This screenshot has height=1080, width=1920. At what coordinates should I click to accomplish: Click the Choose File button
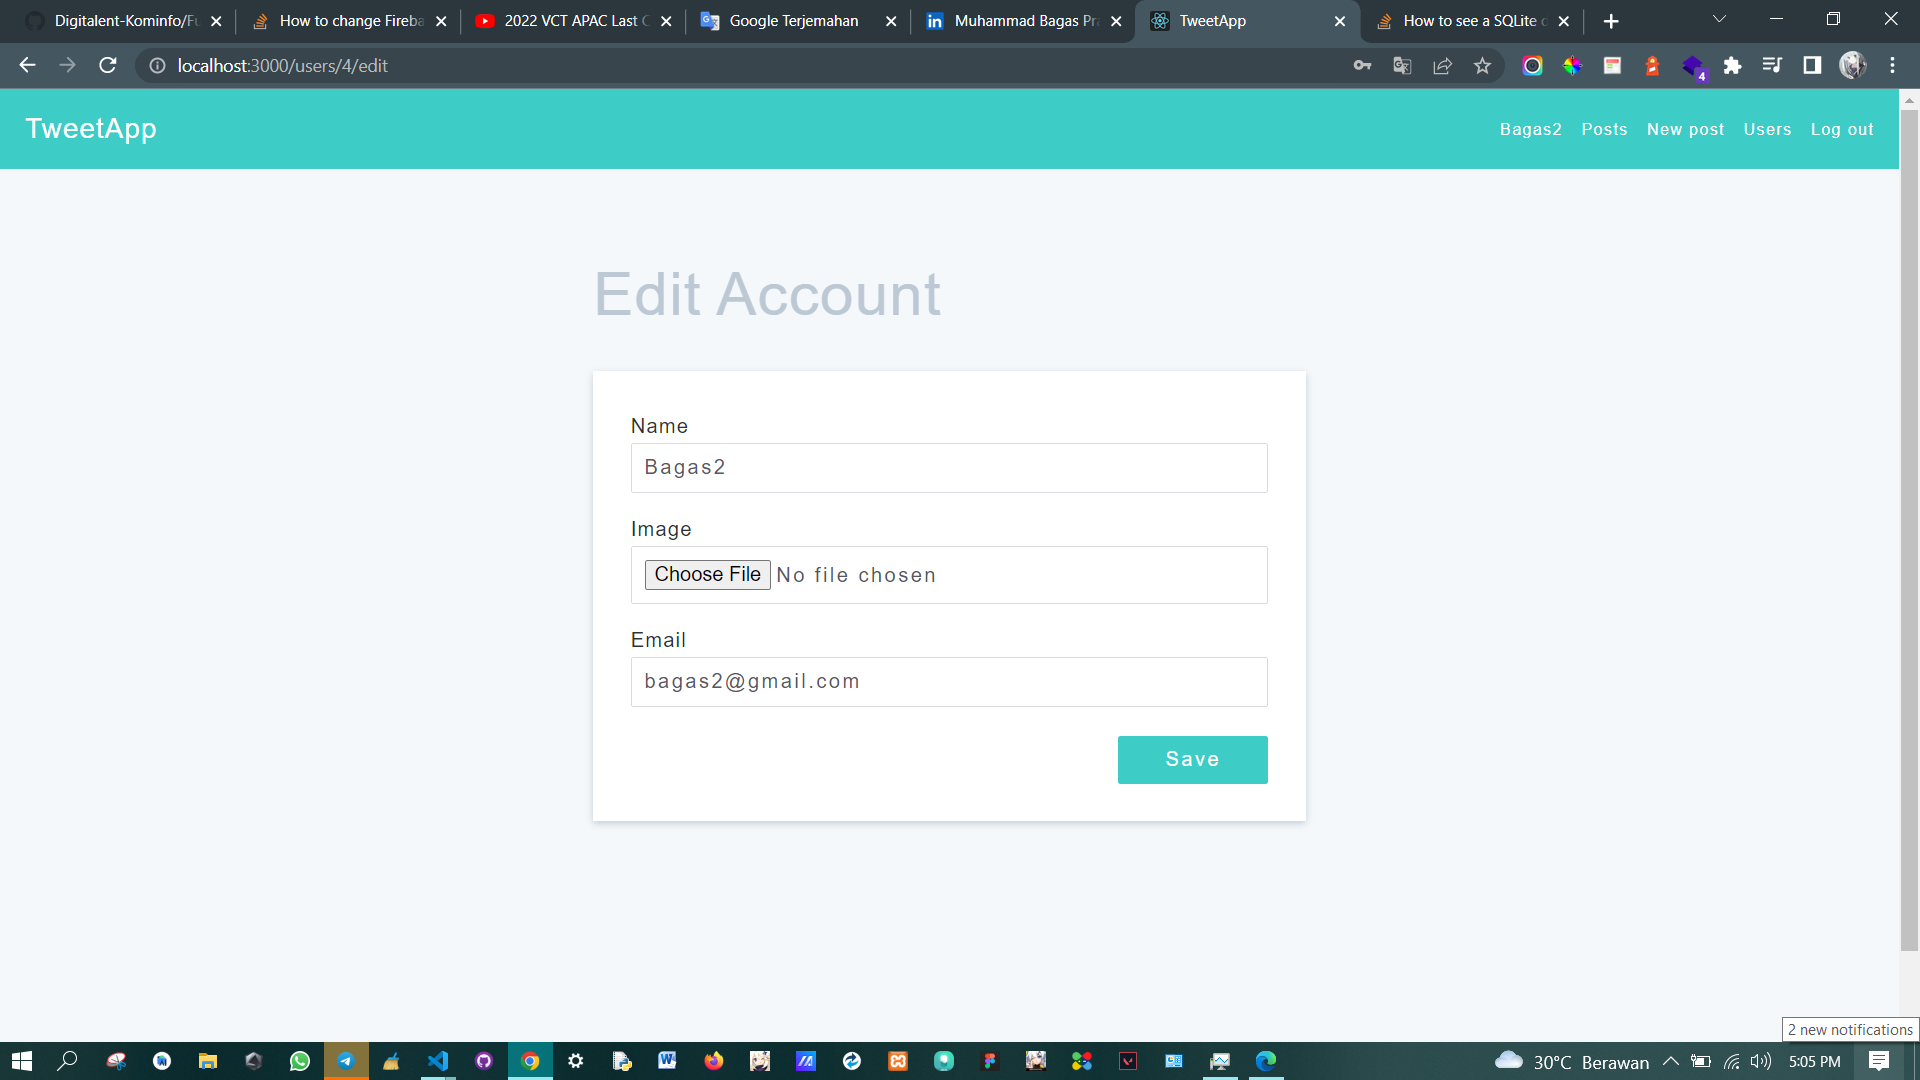coord(707,574)
